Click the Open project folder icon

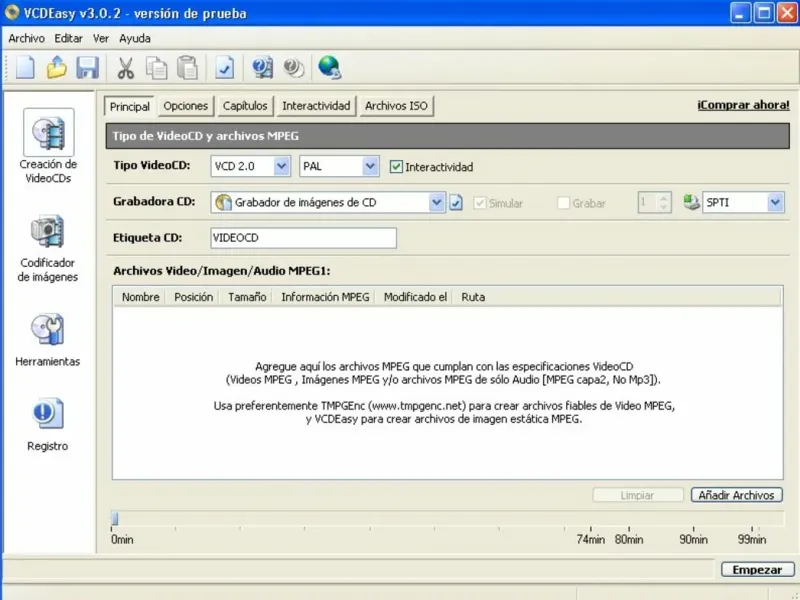click(x=57, y=67)
